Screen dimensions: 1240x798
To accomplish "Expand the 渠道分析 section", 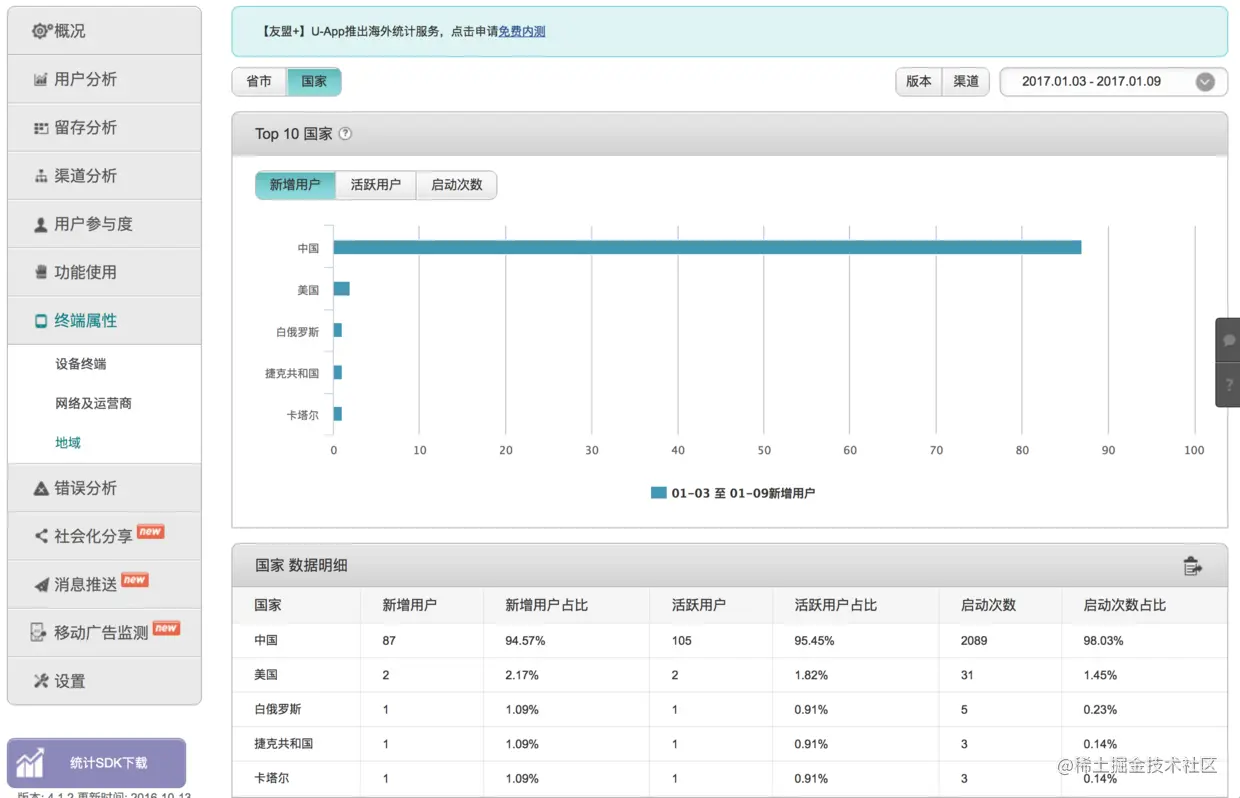I will click(x=104, y=176).
